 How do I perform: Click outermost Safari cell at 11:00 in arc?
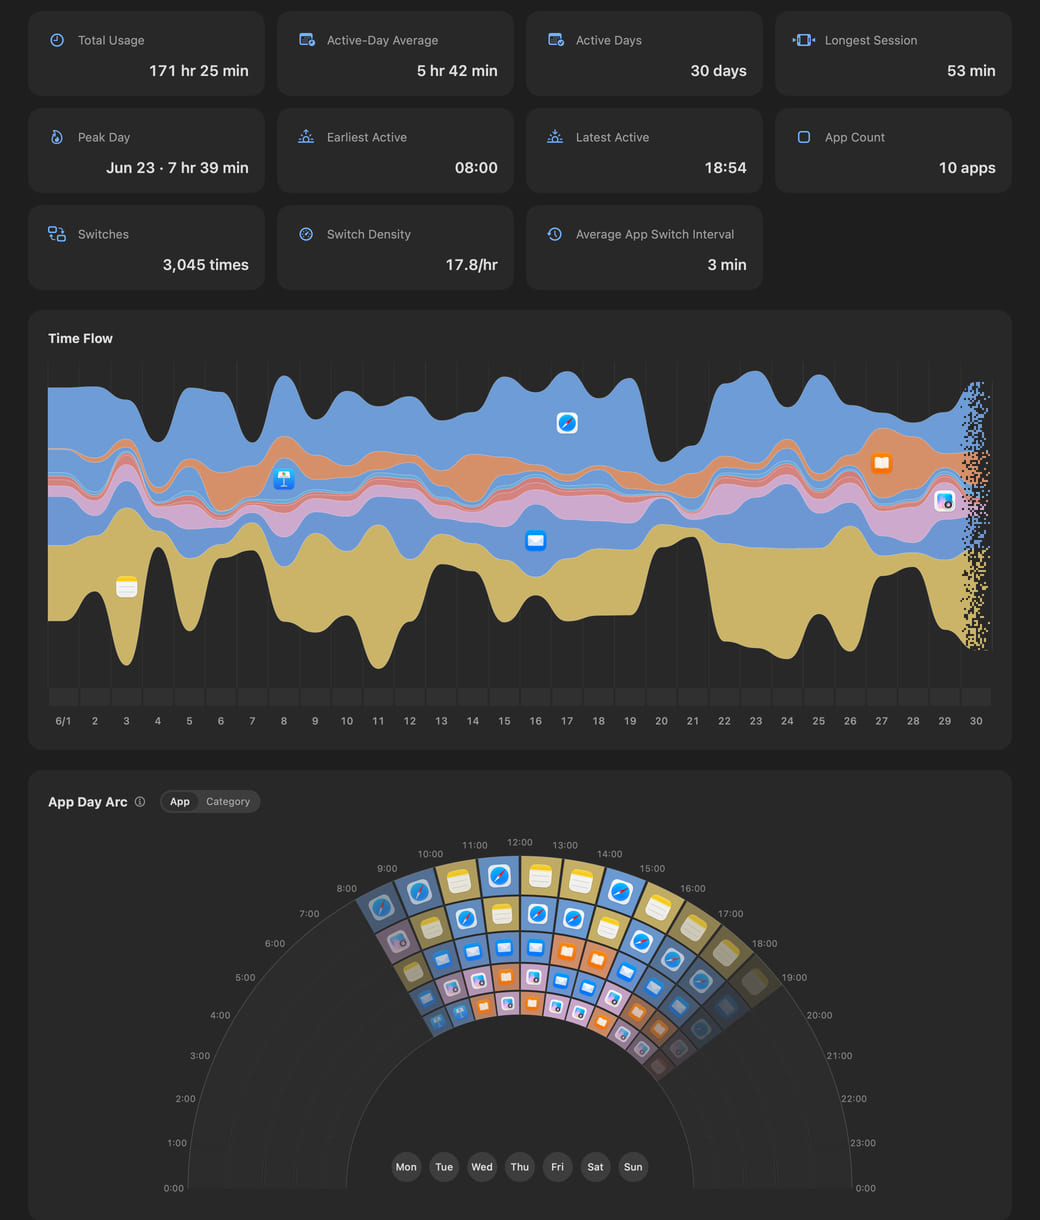499,877
